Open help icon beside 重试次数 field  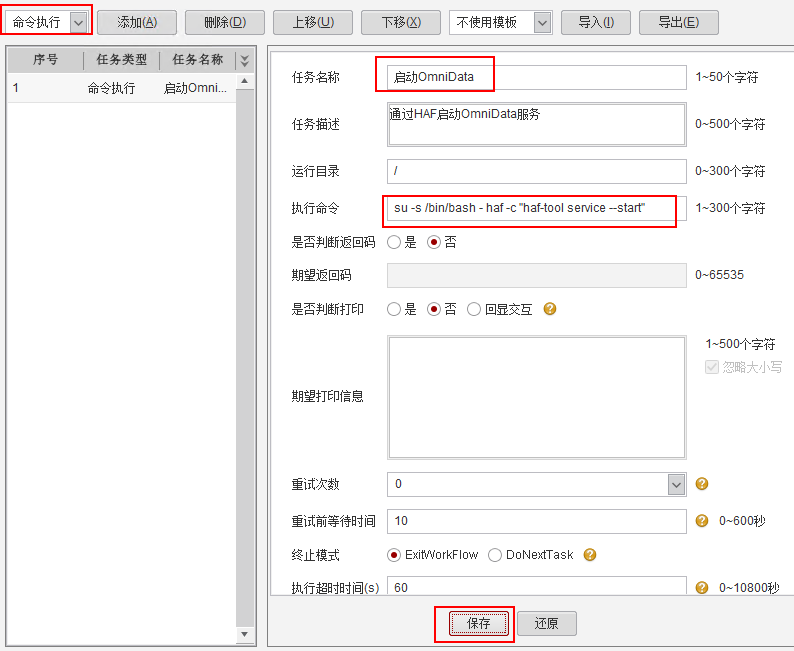pyautogui.click(x=701, y=484)
